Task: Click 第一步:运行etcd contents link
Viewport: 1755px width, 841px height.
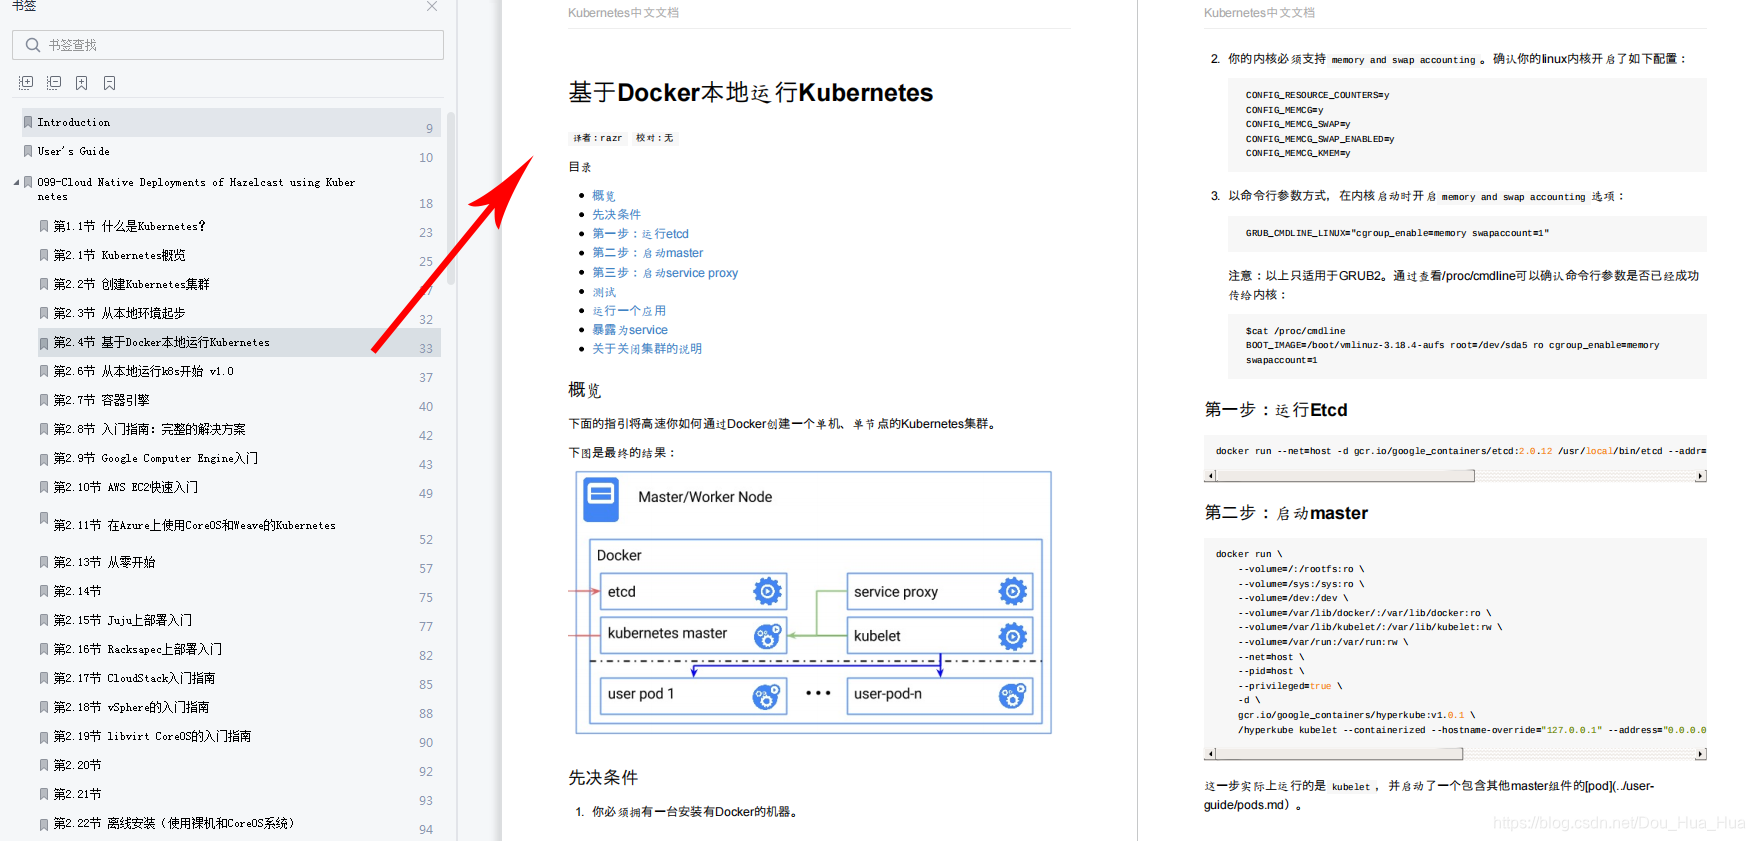Action: [x=641, y=234]
